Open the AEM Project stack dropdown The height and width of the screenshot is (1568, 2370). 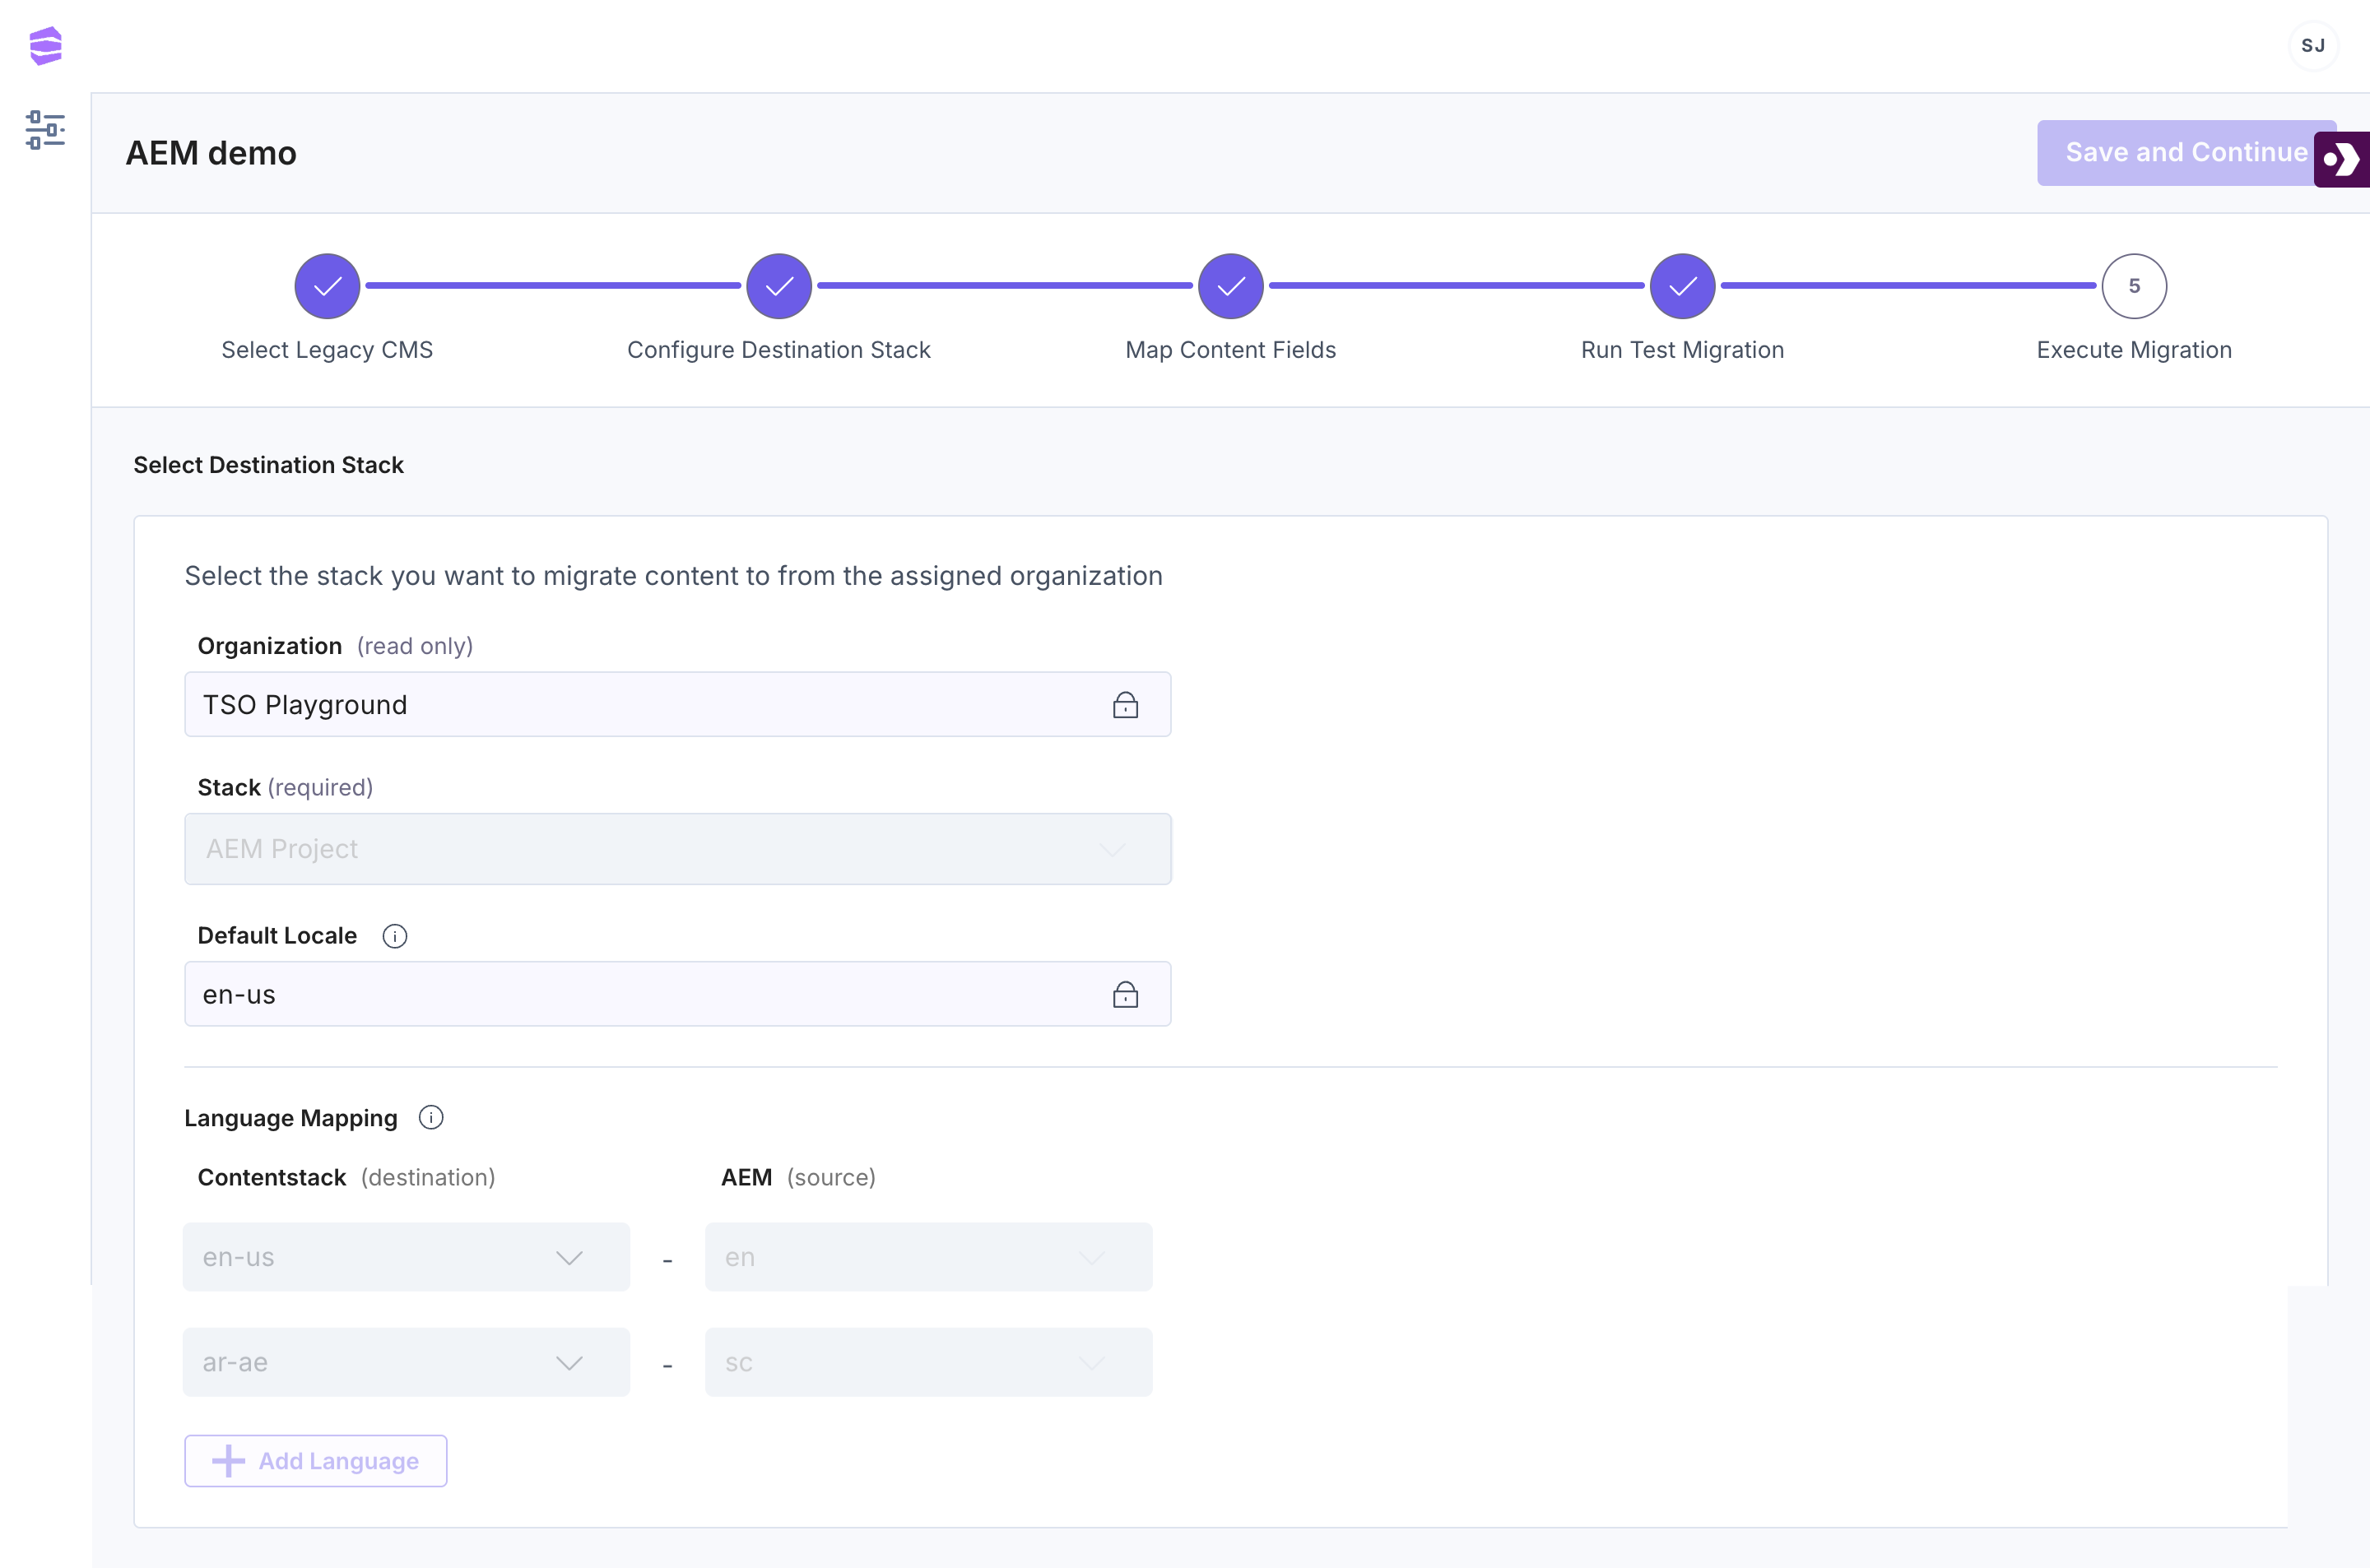(677, 849)
